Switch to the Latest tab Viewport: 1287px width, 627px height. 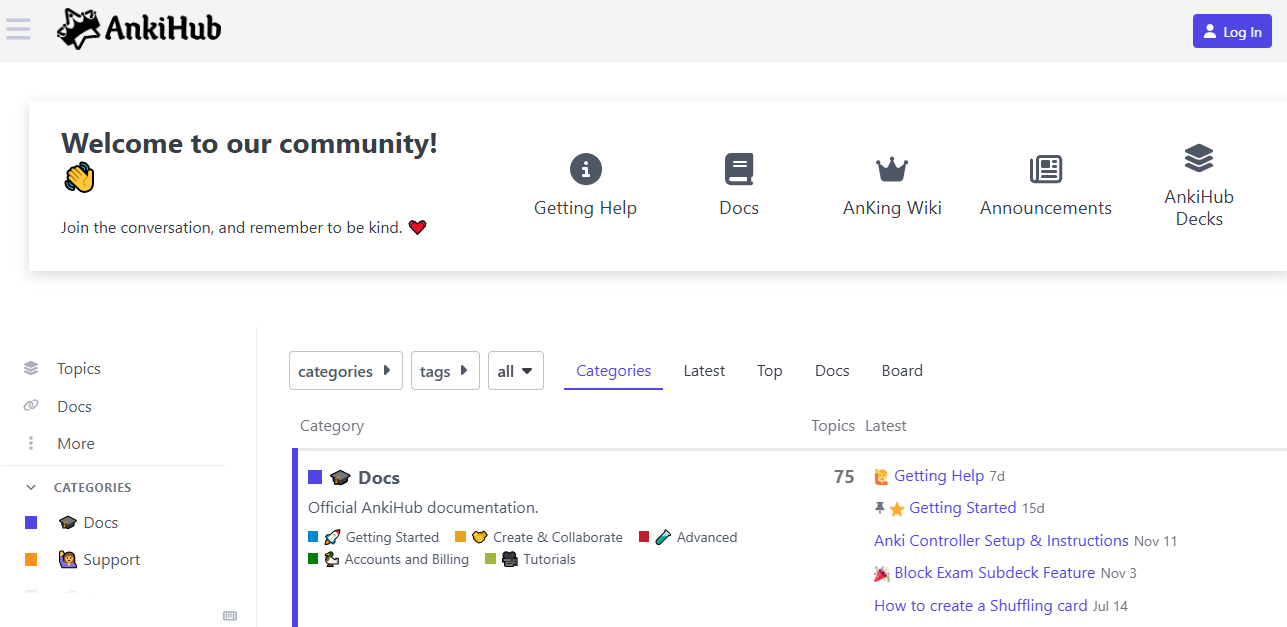[x=704, y=371]
